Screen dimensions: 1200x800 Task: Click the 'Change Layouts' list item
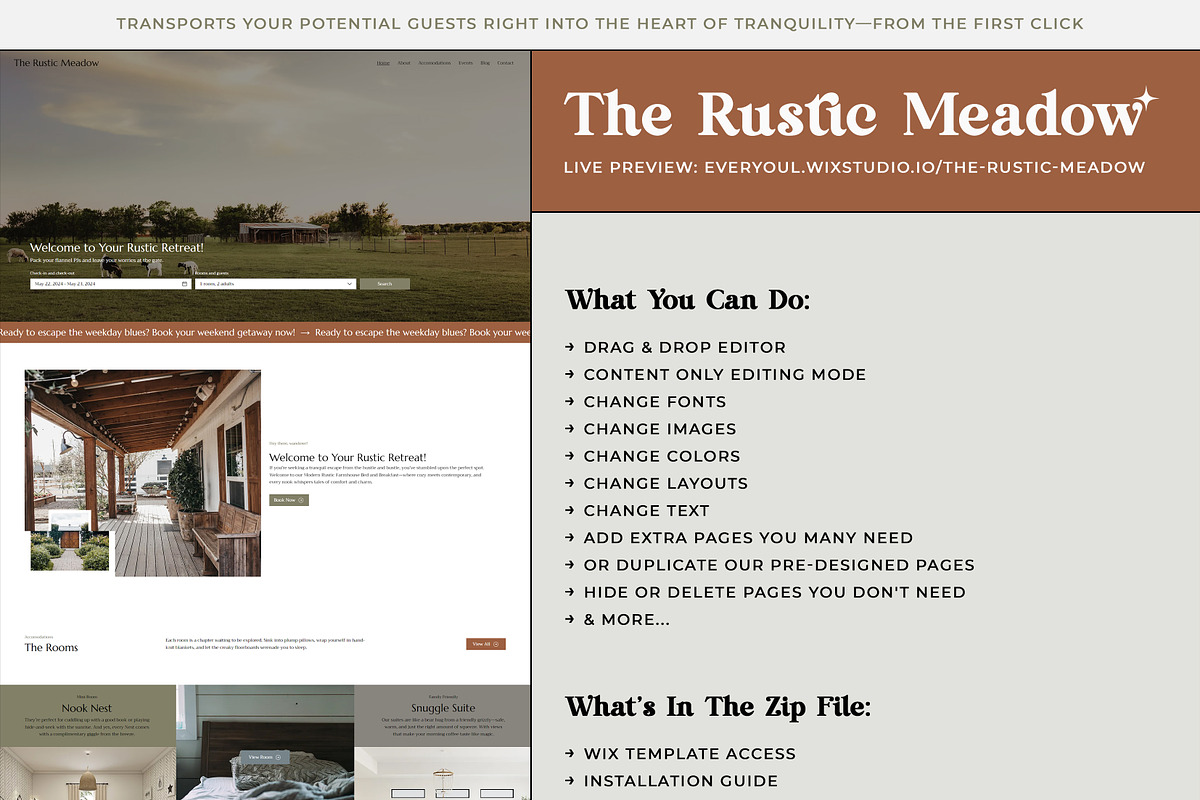(666, 483)
